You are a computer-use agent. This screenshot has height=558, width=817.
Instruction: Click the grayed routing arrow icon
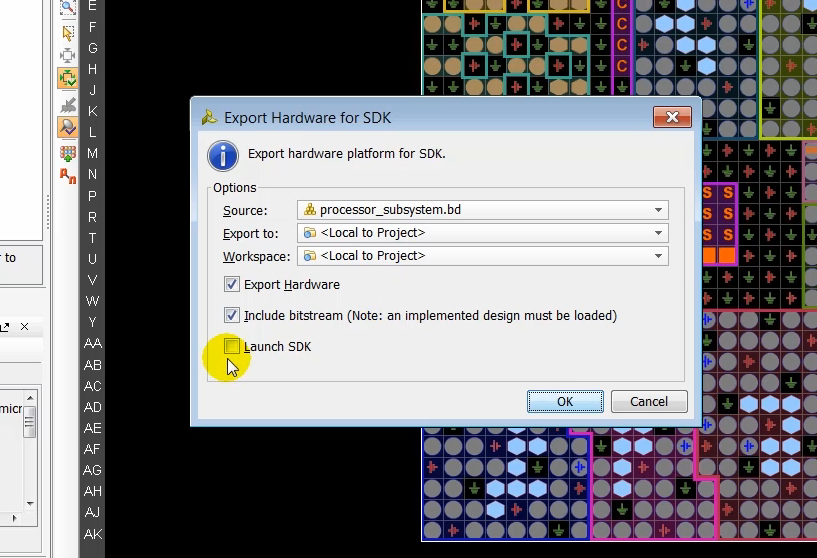pyautogui.click(x=68, y=105)
